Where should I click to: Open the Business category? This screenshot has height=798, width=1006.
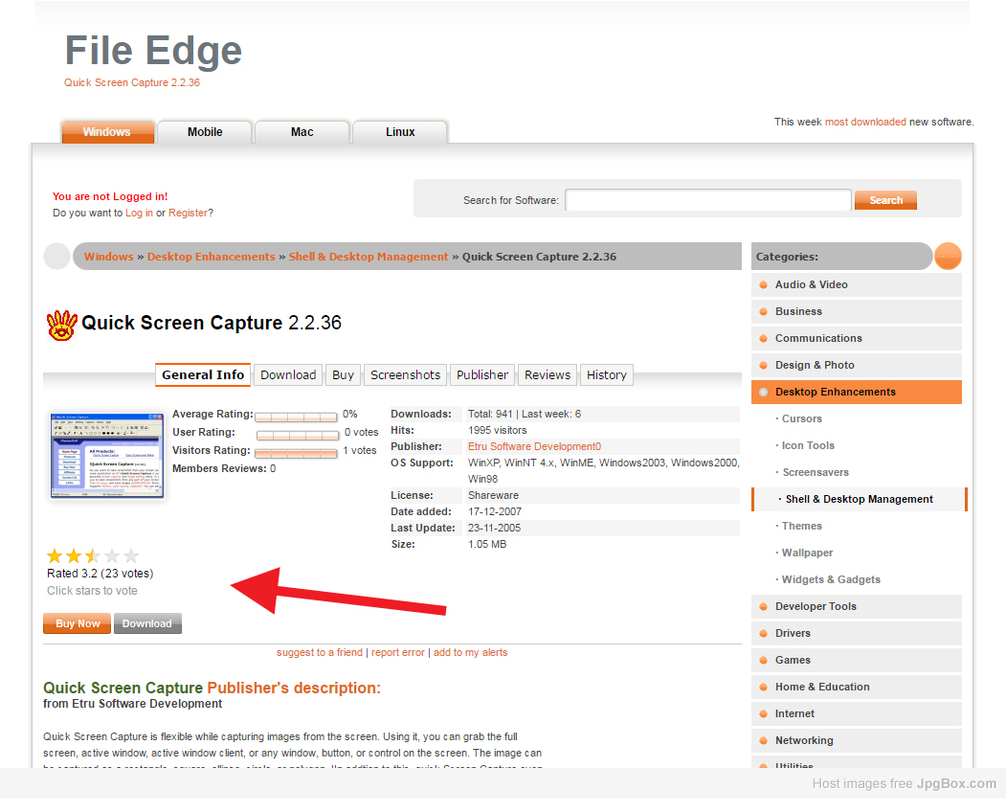857,312
